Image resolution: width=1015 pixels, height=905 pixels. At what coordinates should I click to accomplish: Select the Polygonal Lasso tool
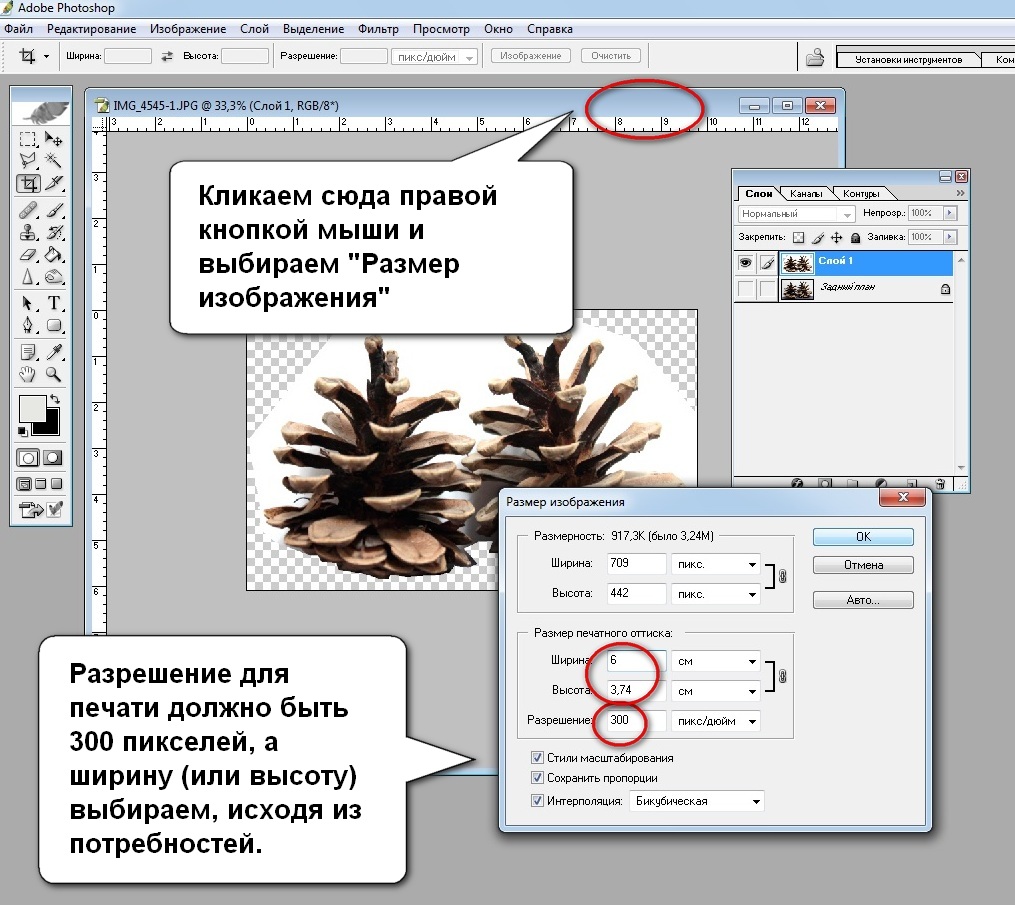point(28,161)
